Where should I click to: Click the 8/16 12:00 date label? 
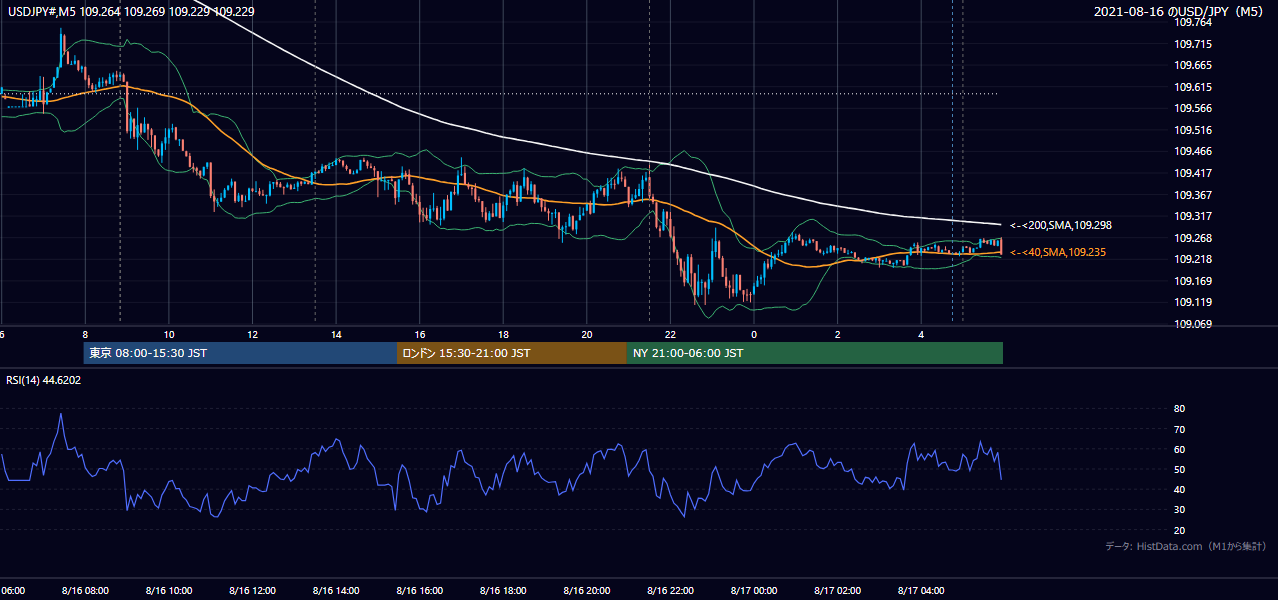click(252, 591)
